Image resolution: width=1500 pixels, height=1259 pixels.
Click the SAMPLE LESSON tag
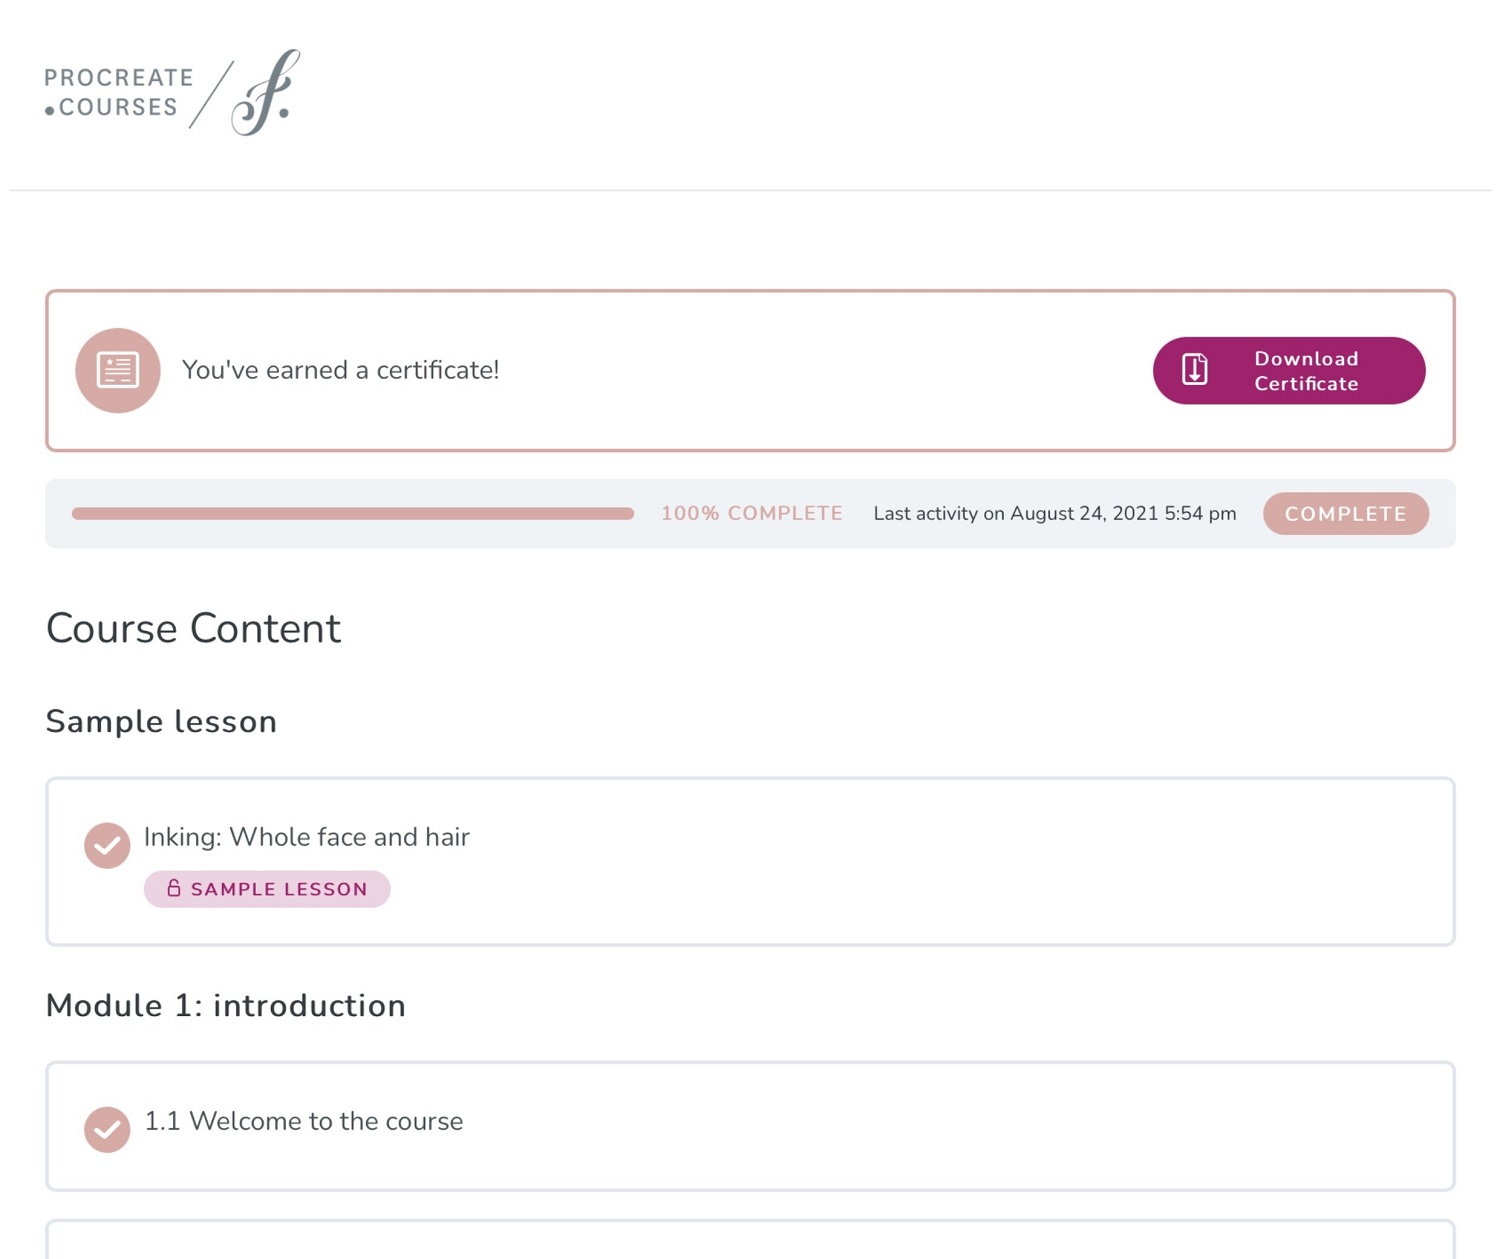[267, 889]
